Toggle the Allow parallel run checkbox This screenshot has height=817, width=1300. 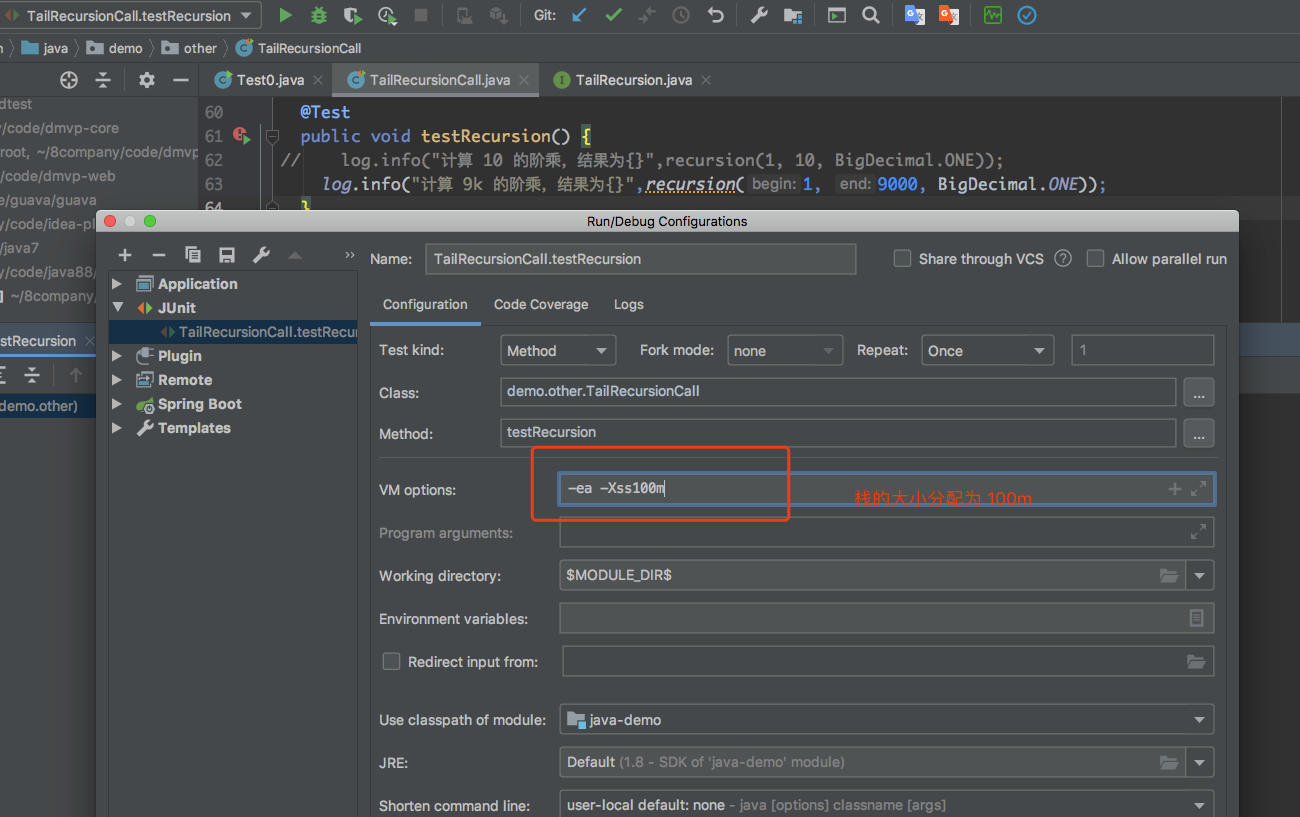(1095, 259)
